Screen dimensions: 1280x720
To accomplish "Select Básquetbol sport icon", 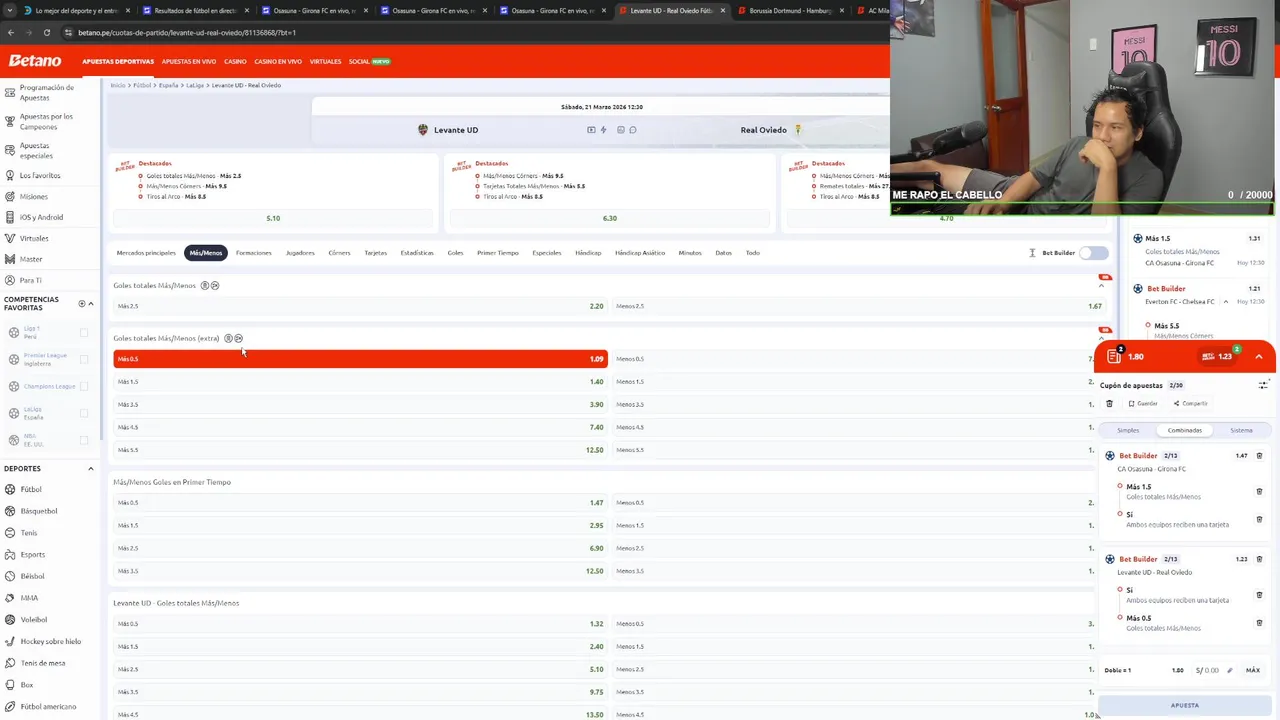I will (x=10, y=511).
